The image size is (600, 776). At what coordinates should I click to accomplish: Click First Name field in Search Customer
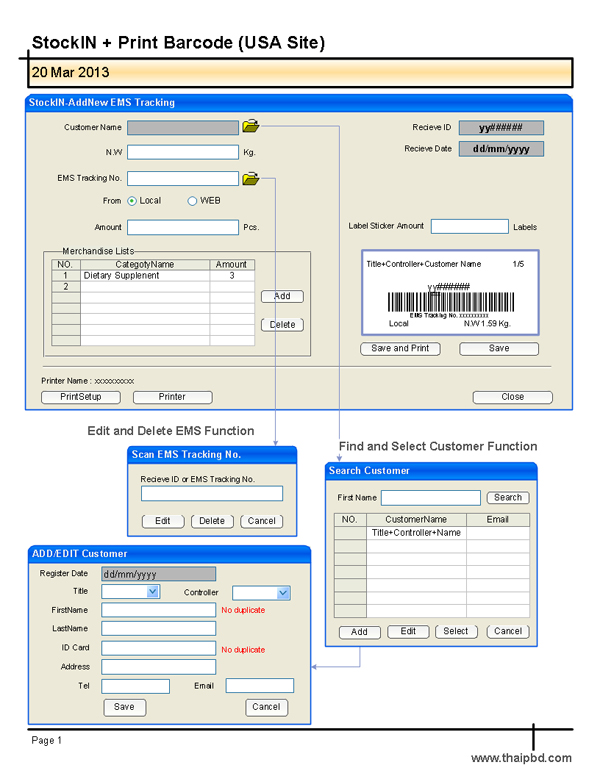[431, 498]
